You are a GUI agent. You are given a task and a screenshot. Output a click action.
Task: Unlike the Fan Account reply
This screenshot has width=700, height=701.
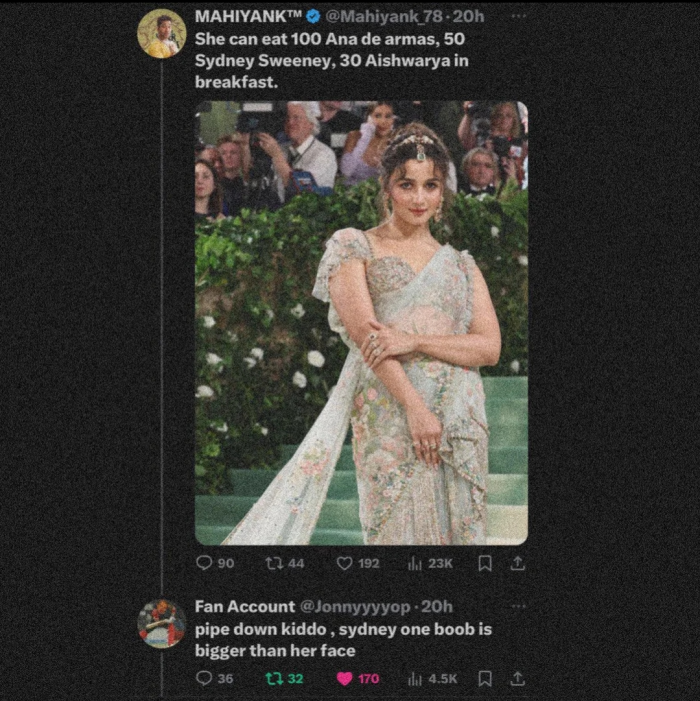click(345, 678)
